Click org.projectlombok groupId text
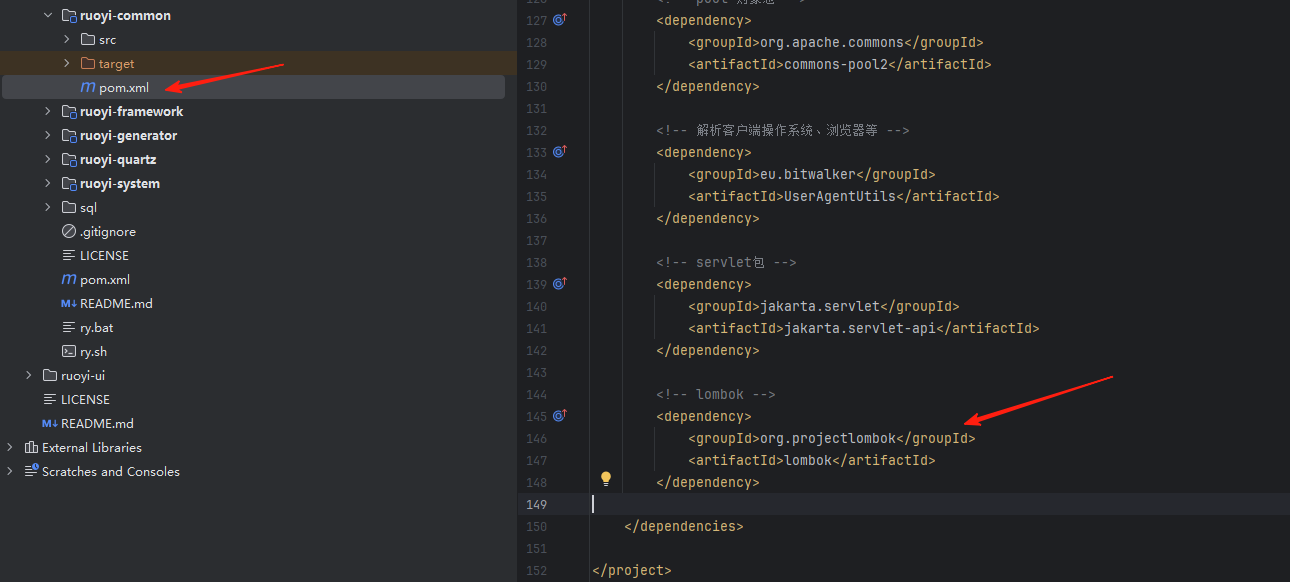This screenshot has width=1290, height=582. [828, 438]
